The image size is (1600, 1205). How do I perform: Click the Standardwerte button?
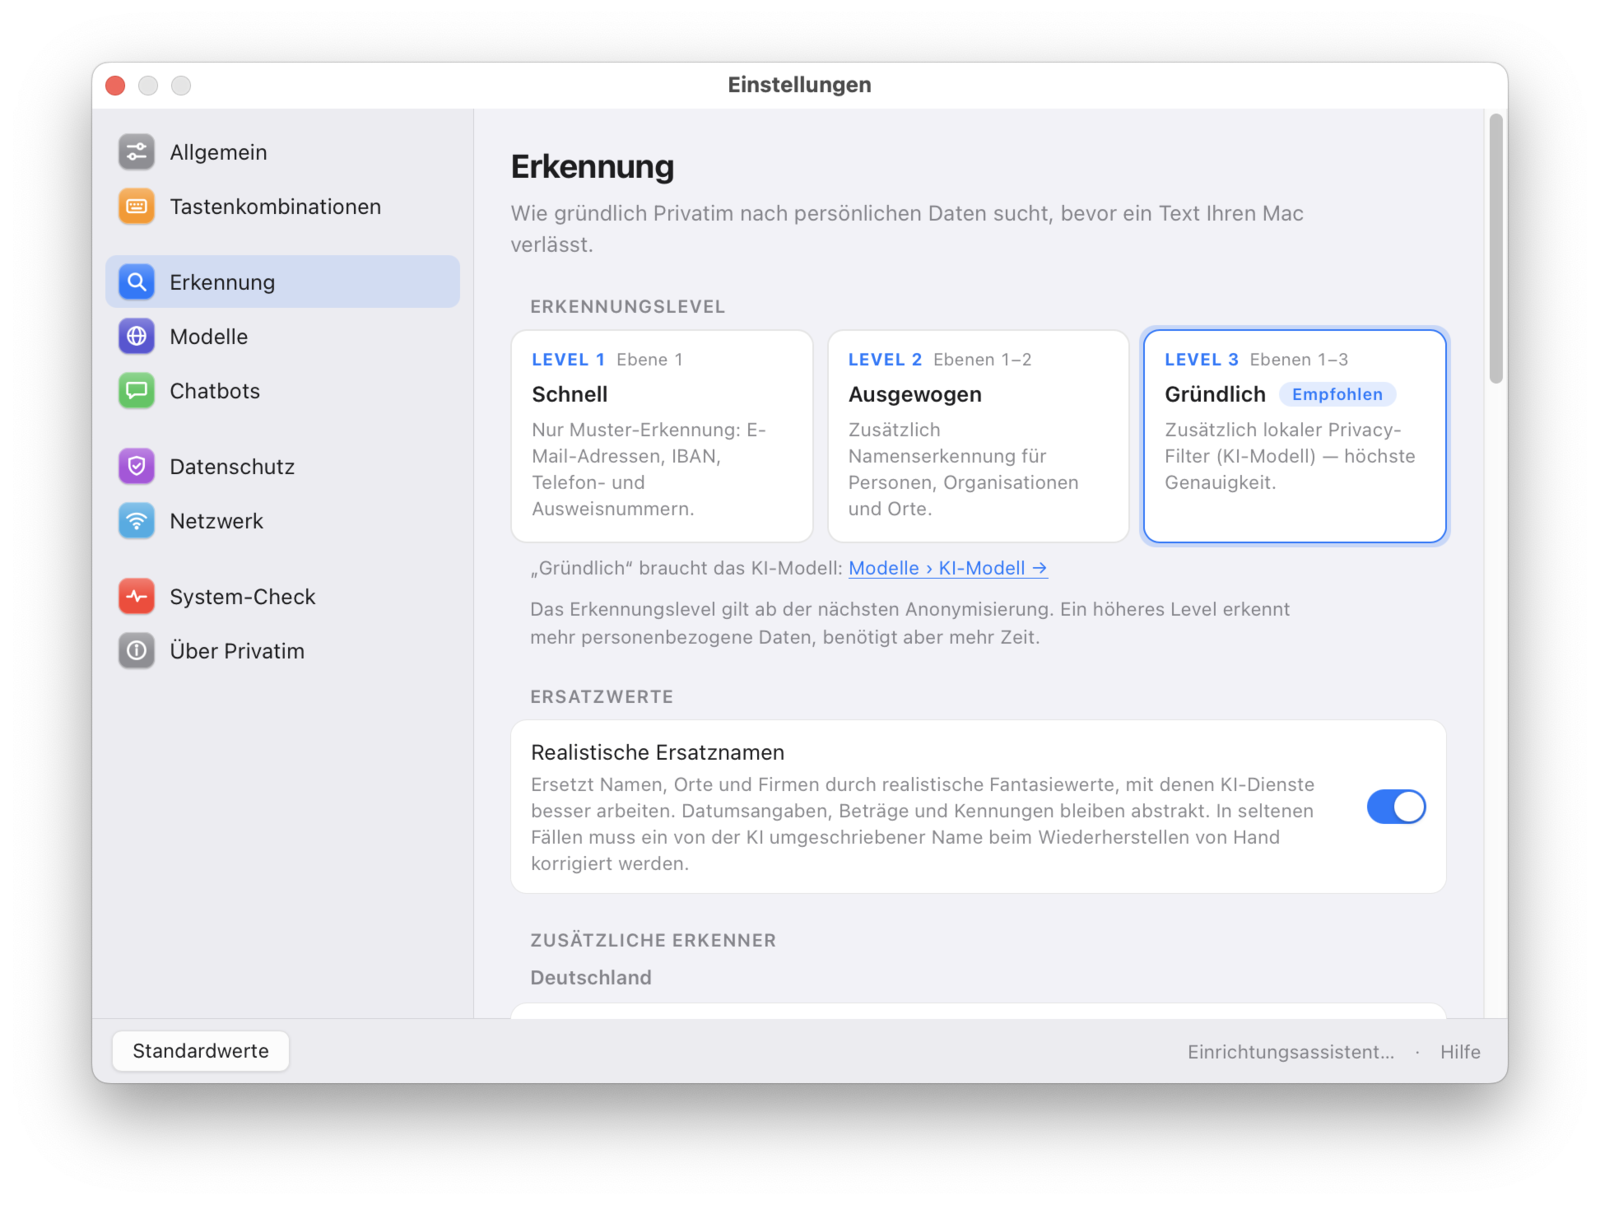click(201, 1051)
